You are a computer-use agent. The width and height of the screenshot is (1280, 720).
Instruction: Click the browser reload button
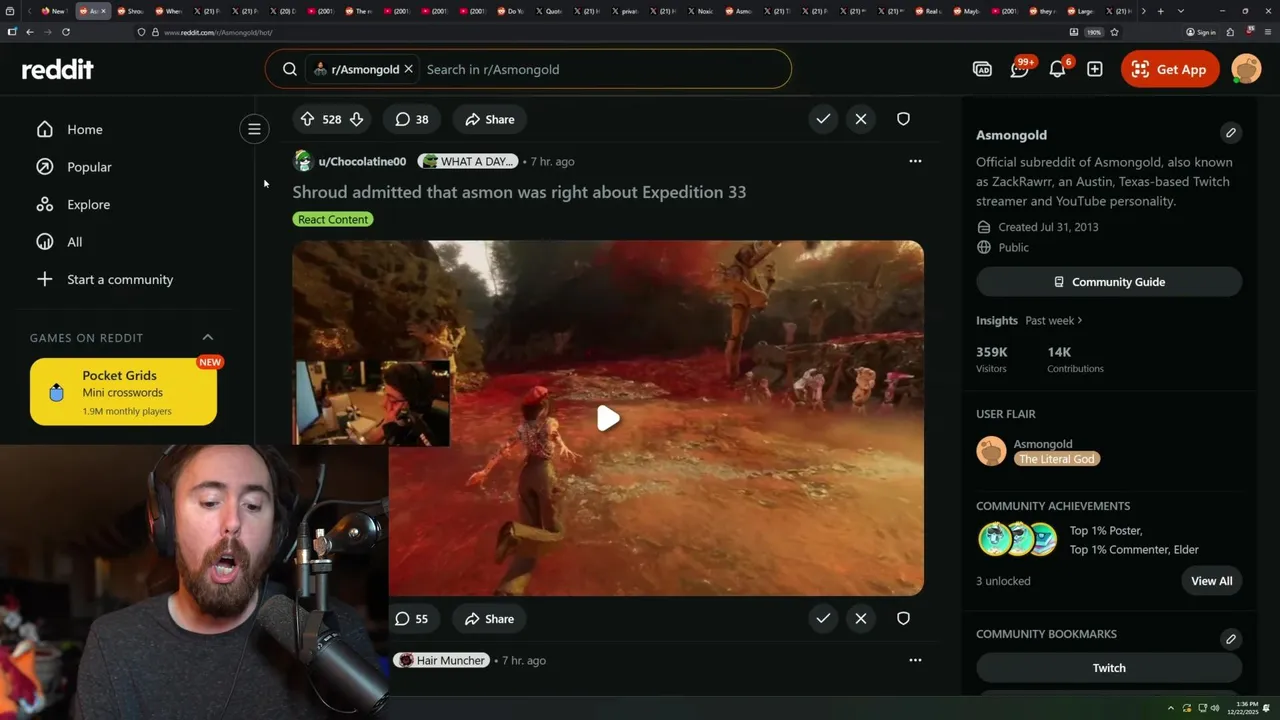tap(66, 32)
